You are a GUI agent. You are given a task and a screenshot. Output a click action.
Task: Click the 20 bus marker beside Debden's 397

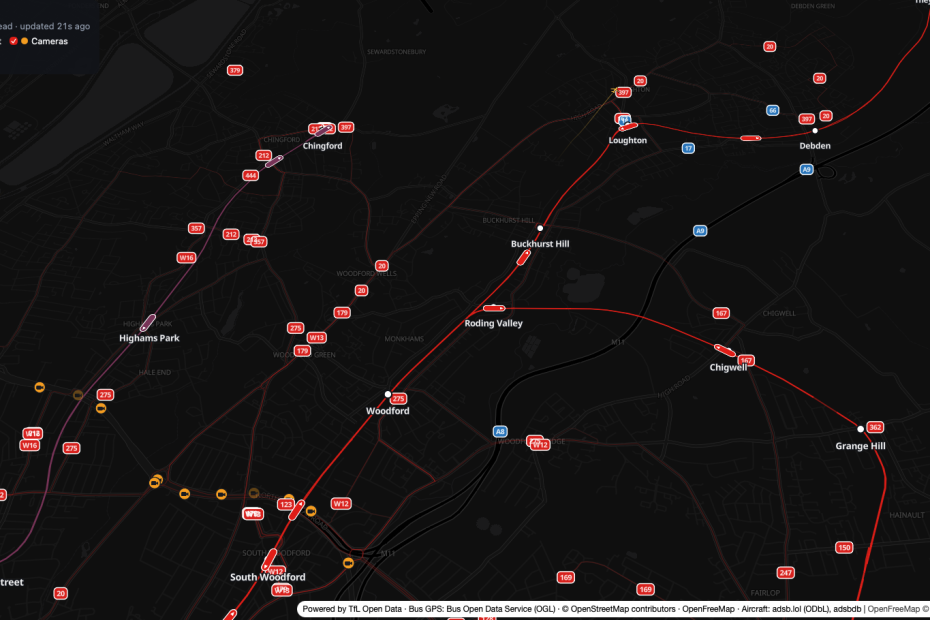point(826,116)
